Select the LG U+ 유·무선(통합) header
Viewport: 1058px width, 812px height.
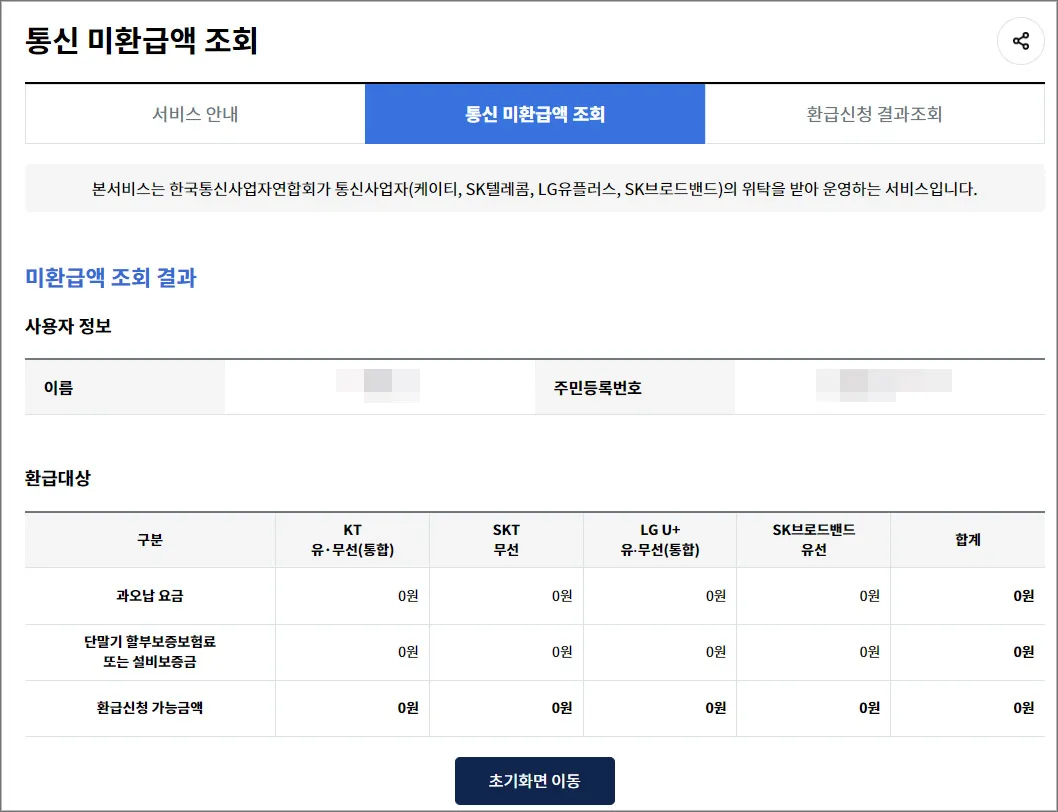click(661, 539)
